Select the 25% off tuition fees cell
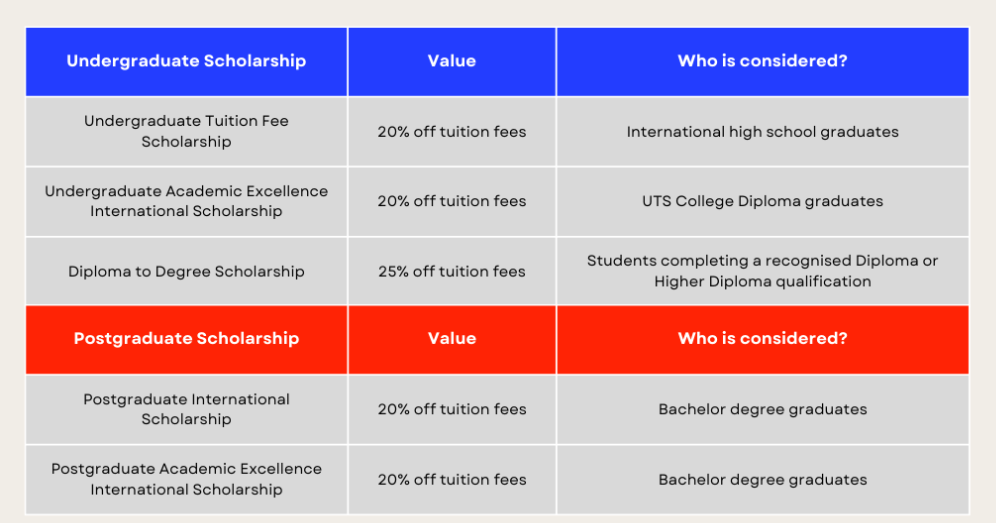The width and height of the screenshot is (996, 523). coord(451,271)
